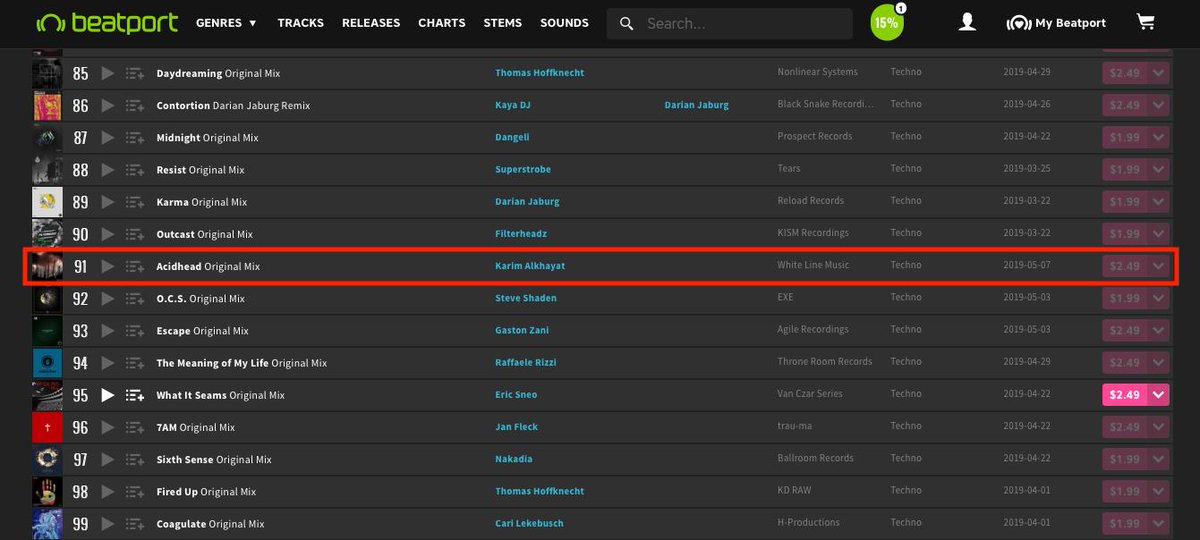Expand purchase options for Coagulate

[1159, 523]
